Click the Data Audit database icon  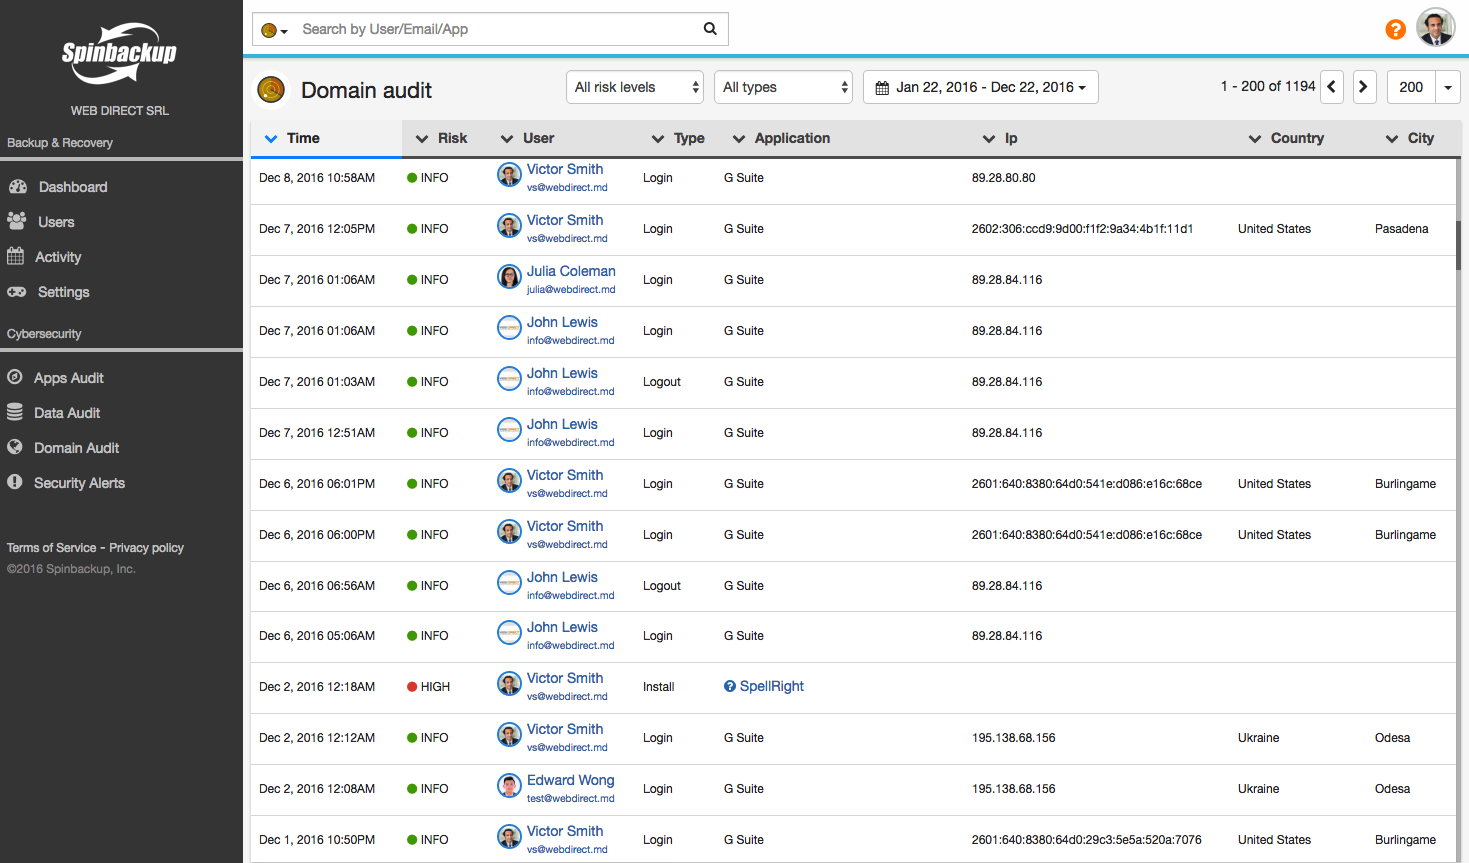[x=15, y=412]
